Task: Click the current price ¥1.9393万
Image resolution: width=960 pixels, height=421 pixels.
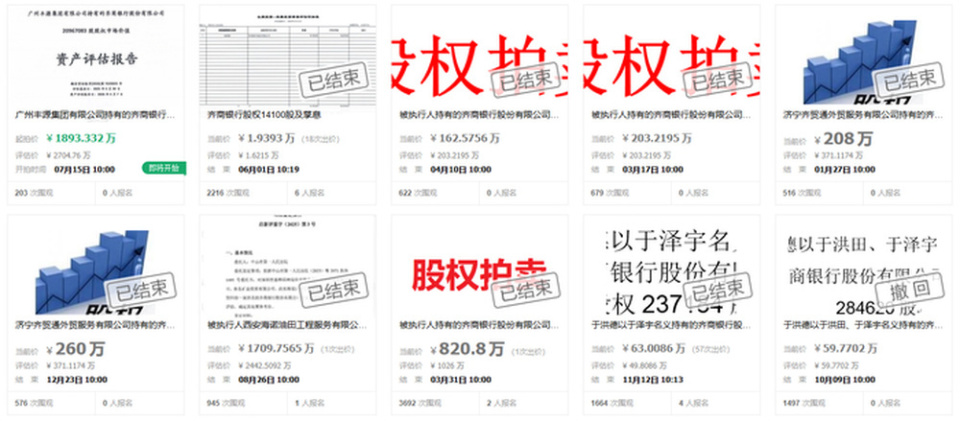Action: tap(268, 139)
